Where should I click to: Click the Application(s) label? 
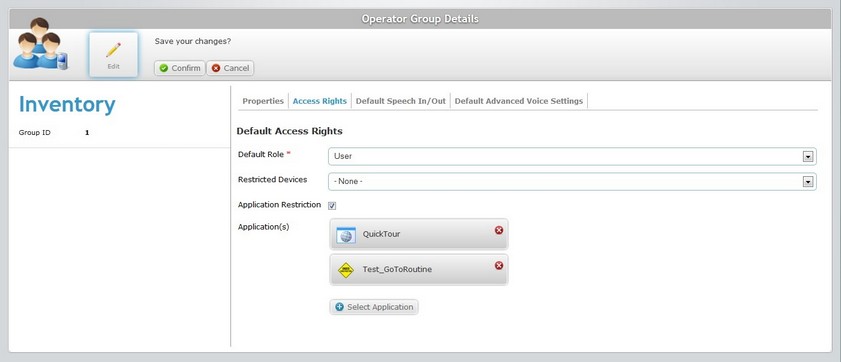click(x=263, y=227)
